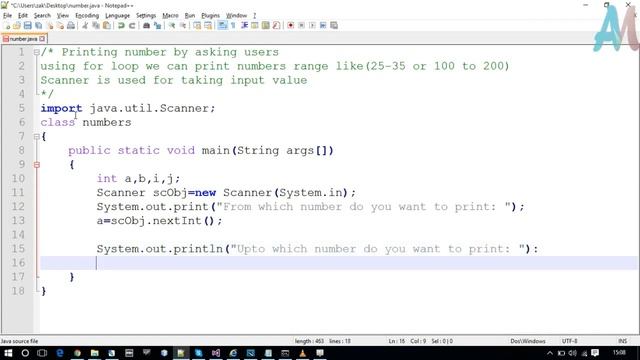
Task: Open the Settings menu
Action: pos(146,16)
